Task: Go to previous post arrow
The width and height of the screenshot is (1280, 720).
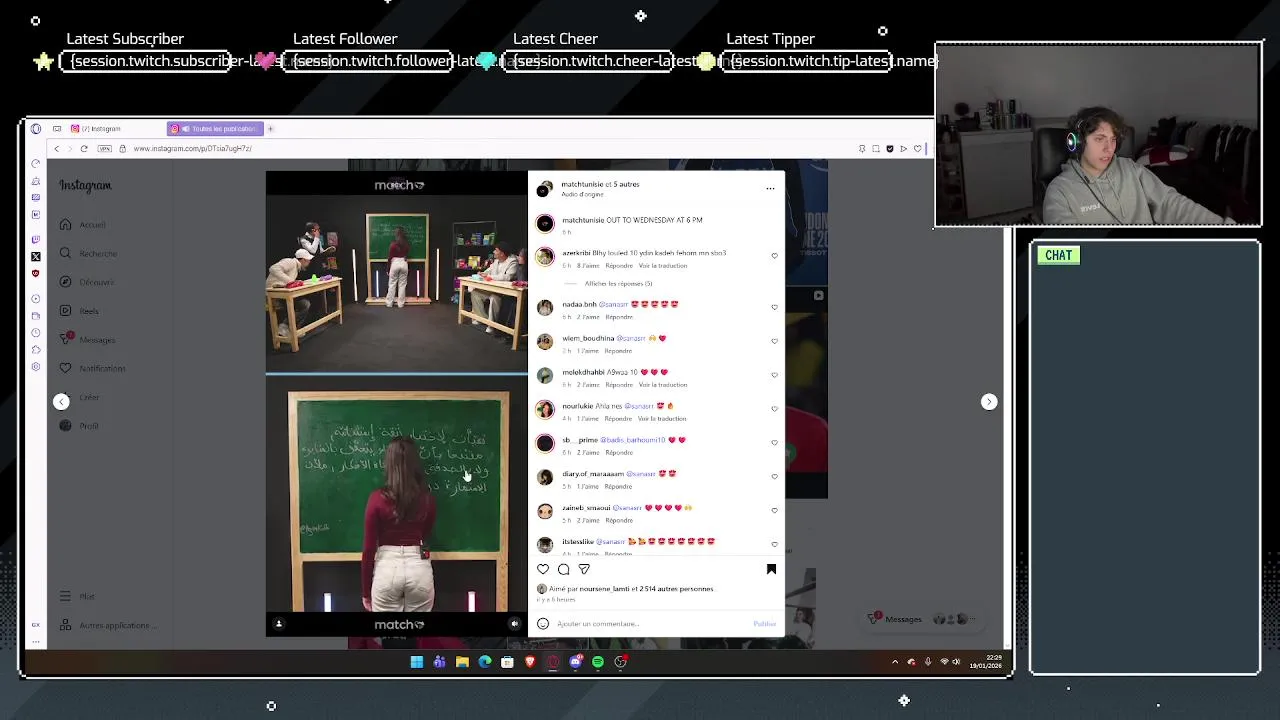Action: click(x=61, y=402)
